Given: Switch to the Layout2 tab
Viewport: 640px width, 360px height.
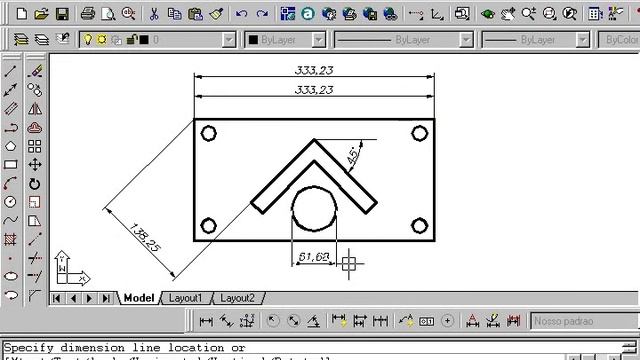Looking at the screenshot, I should [237, 298].
